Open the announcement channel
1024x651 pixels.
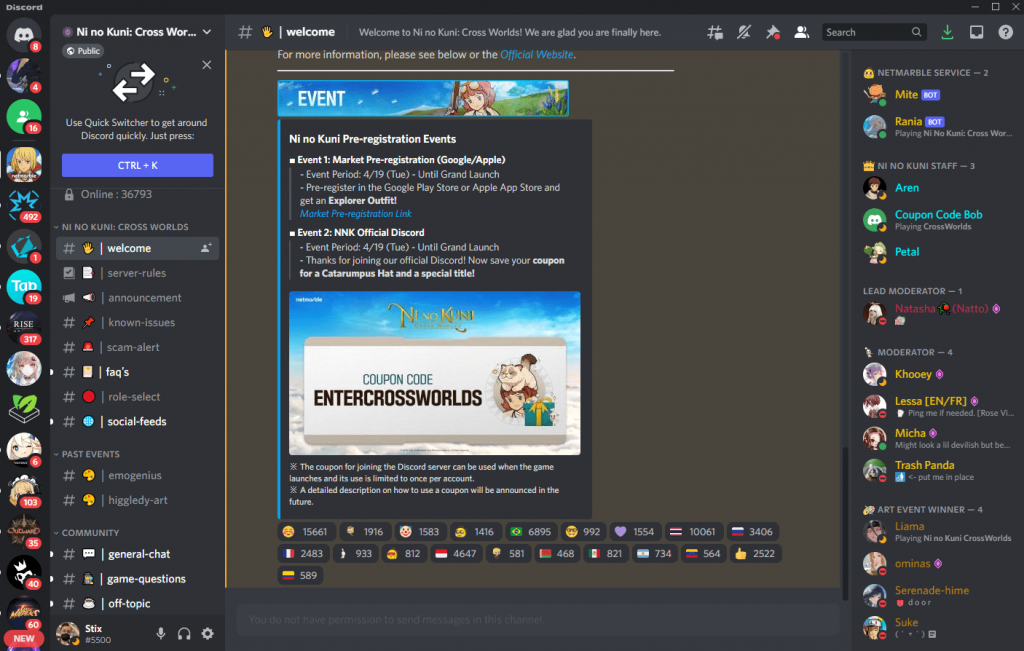tap(137, 298)
